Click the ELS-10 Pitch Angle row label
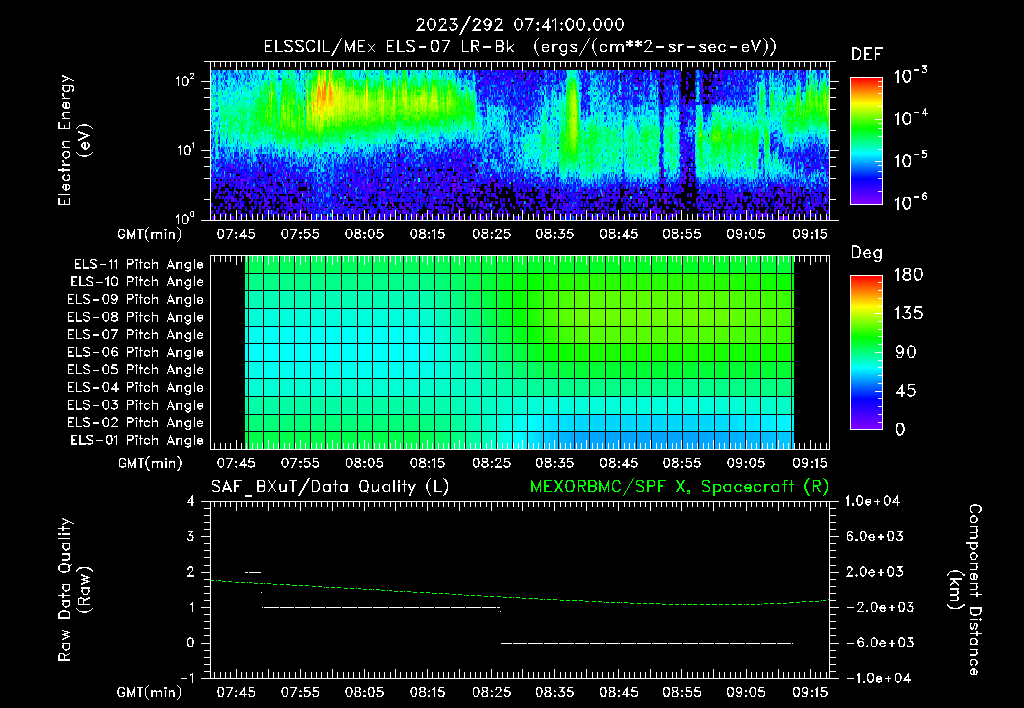 click(137, 282)
